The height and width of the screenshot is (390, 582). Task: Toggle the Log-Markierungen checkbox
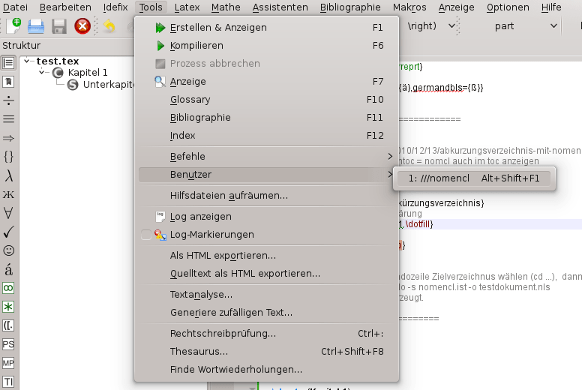[x=146, y=235]
